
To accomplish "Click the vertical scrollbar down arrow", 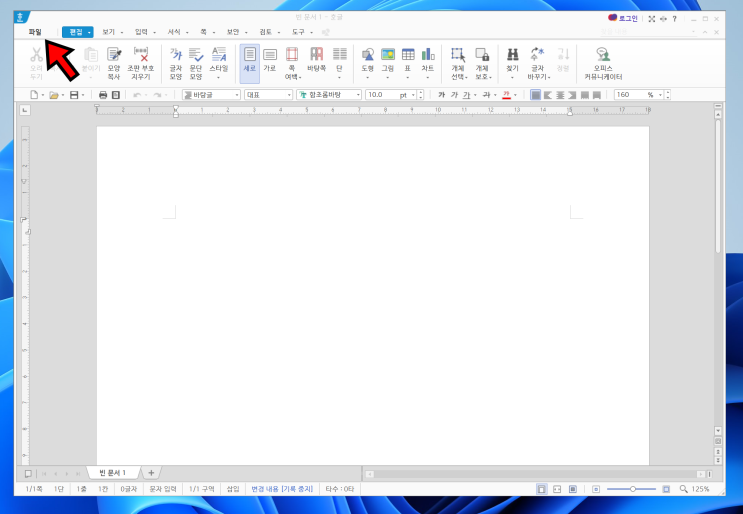I will coord(718,431).
